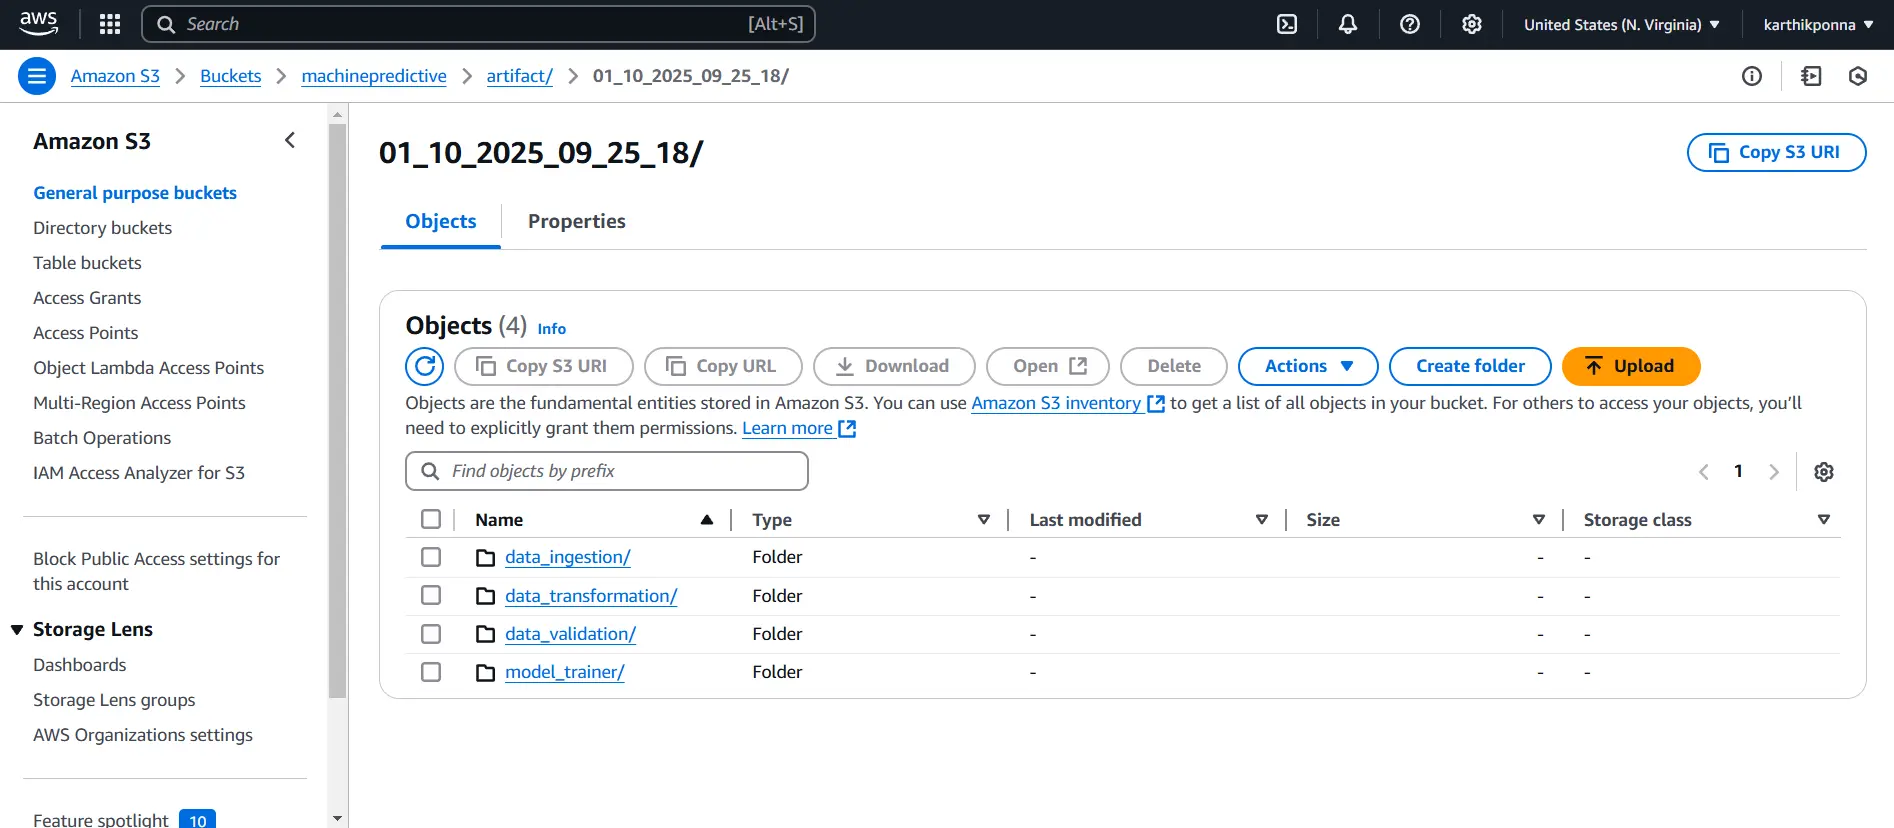
Task: Open Amazon S3 inventory link
Action: coord(1056,403)
